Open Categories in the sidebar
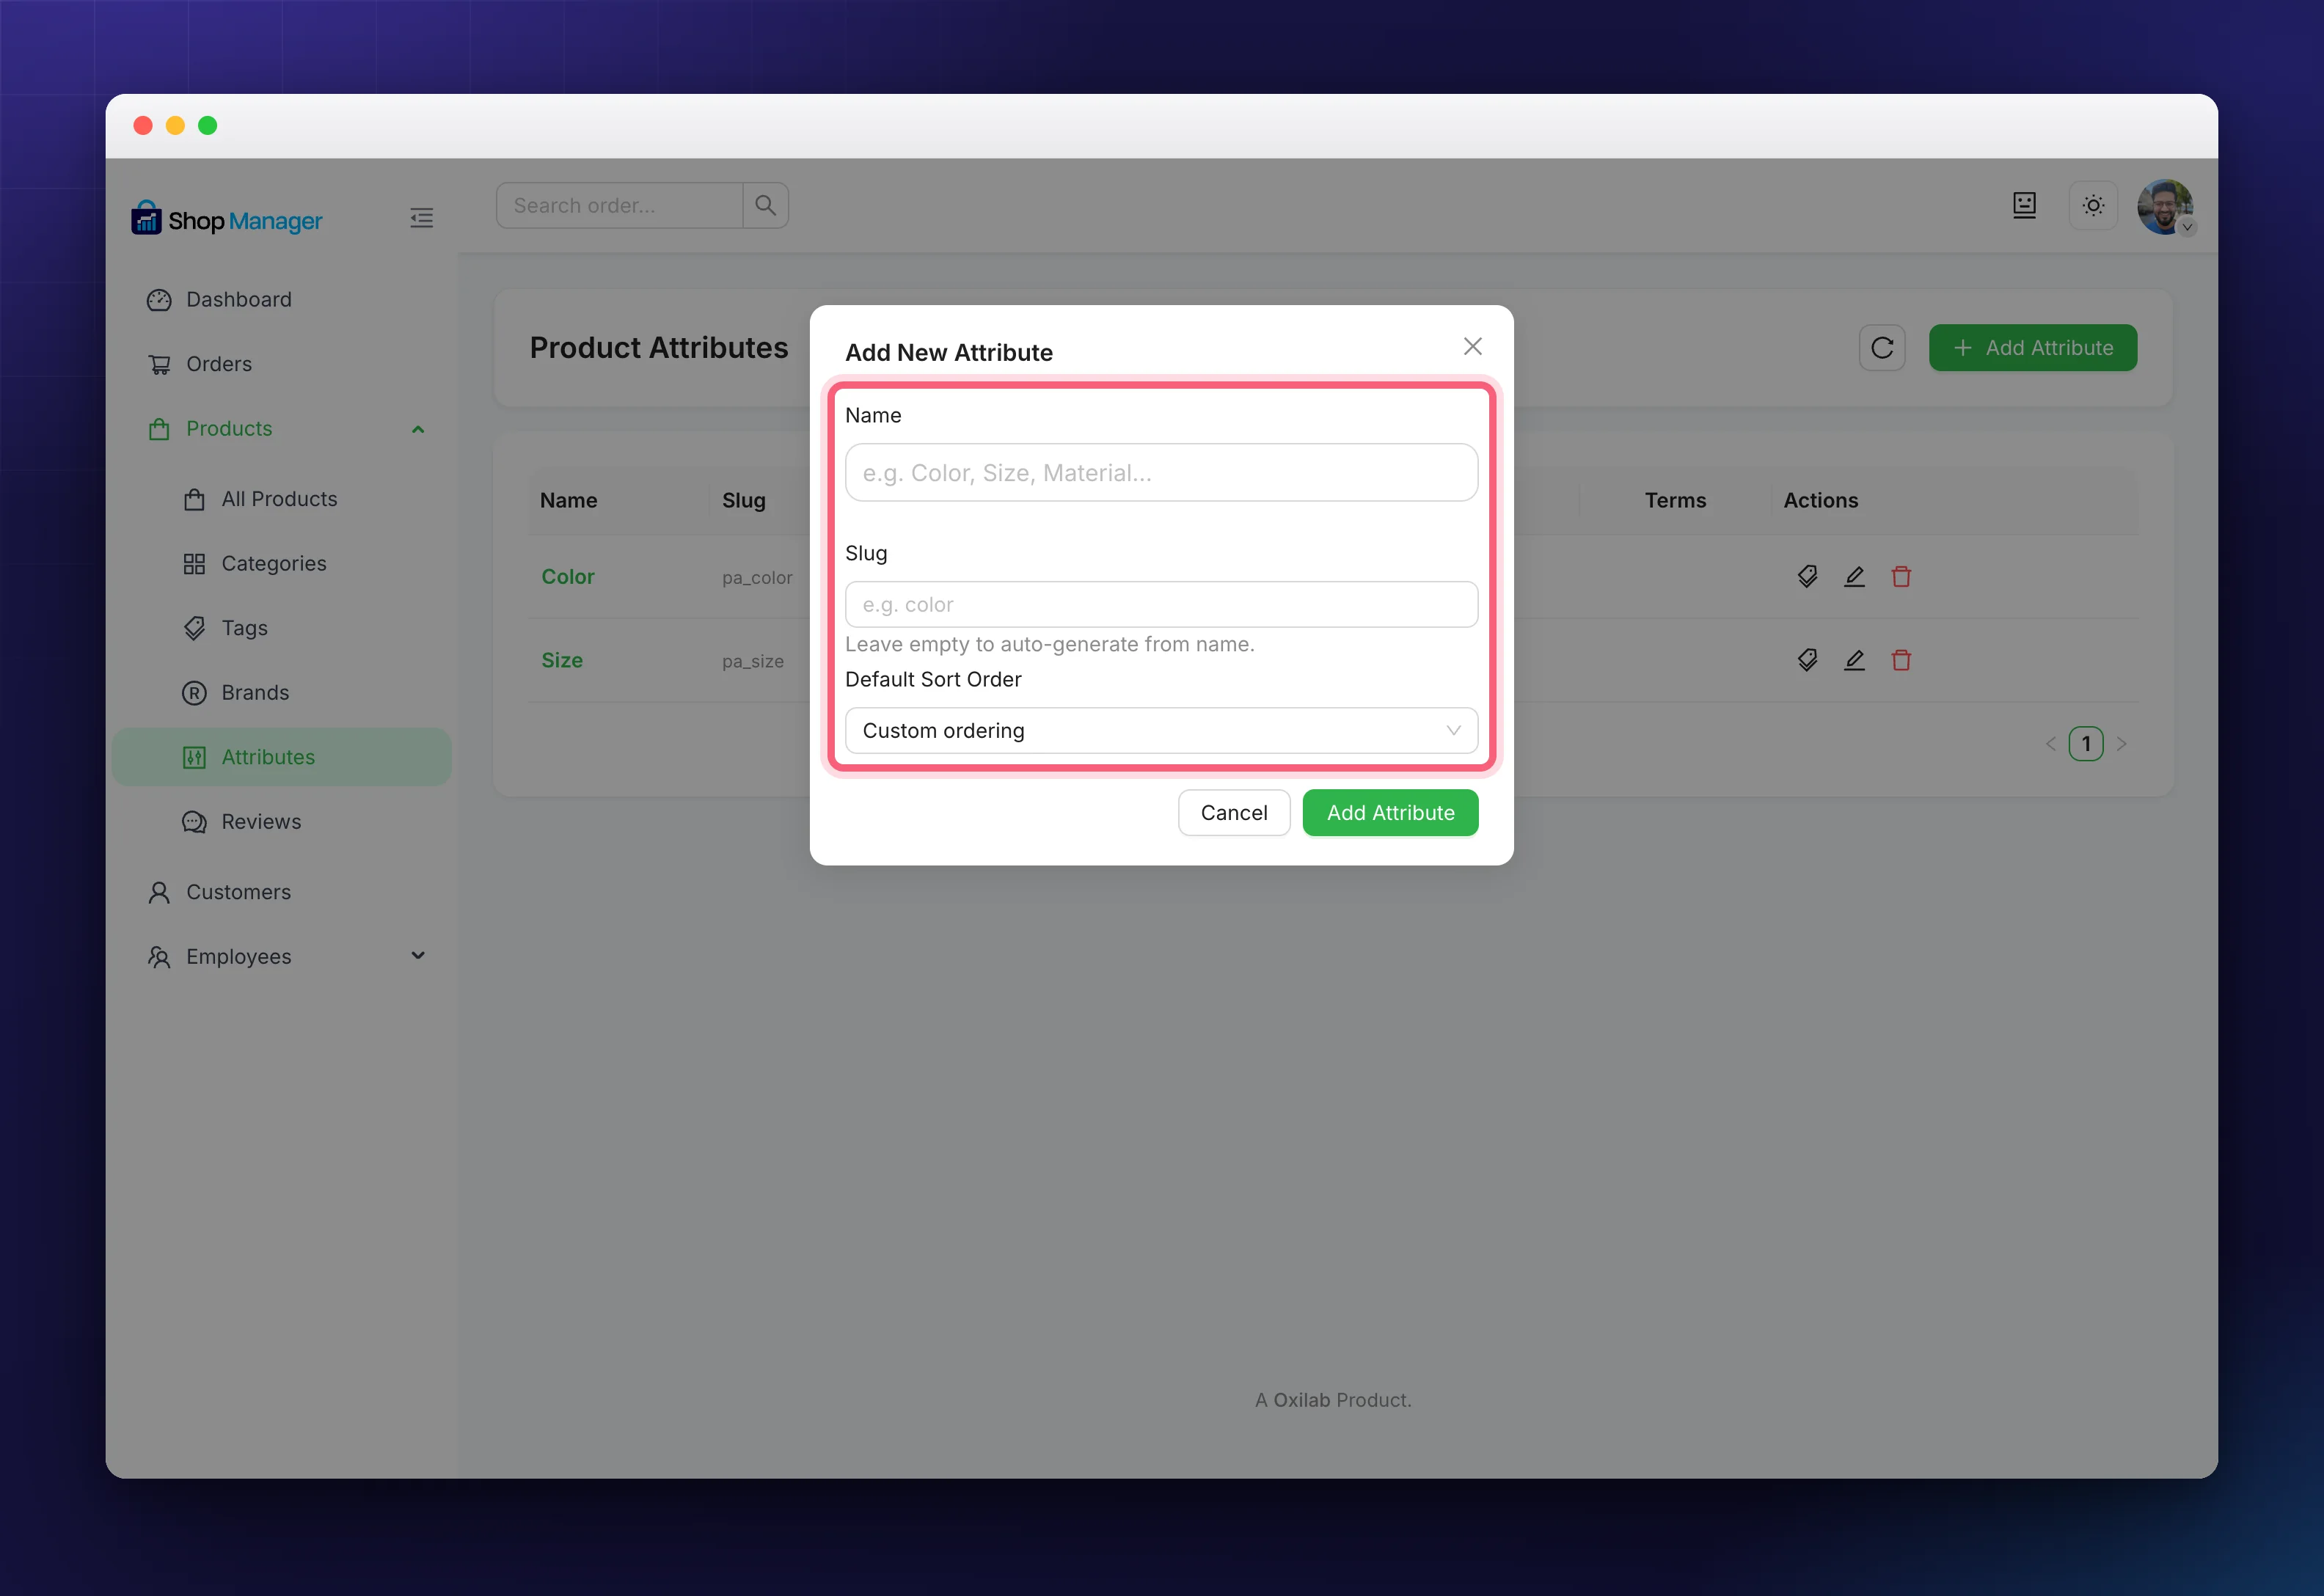This screenshot has width=2324, height=1596. point(281,563)
